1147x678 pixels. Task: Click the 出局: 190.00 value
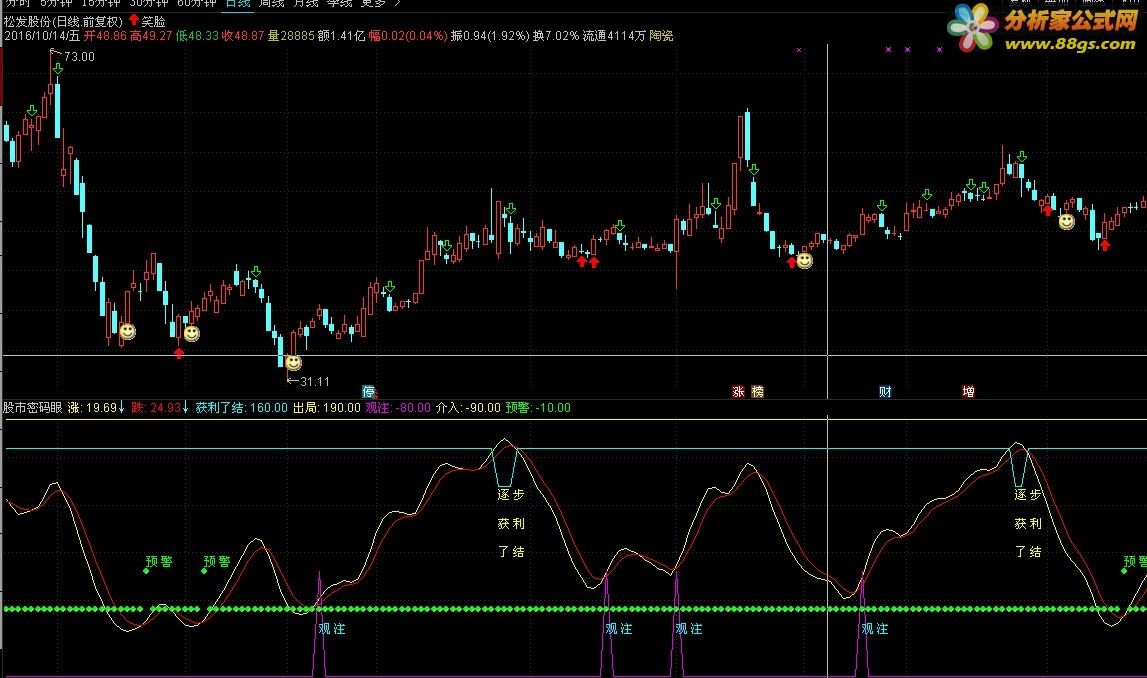coord(327,407)
